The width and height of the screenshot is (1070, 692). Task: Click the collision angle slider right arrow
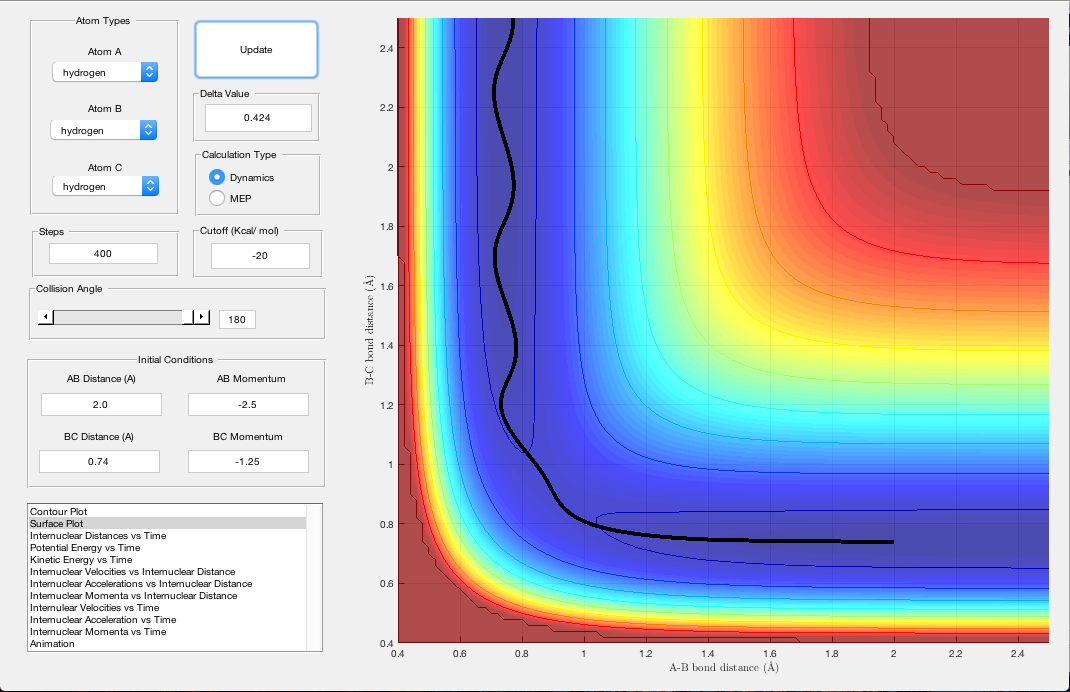[x=202, y=317]
